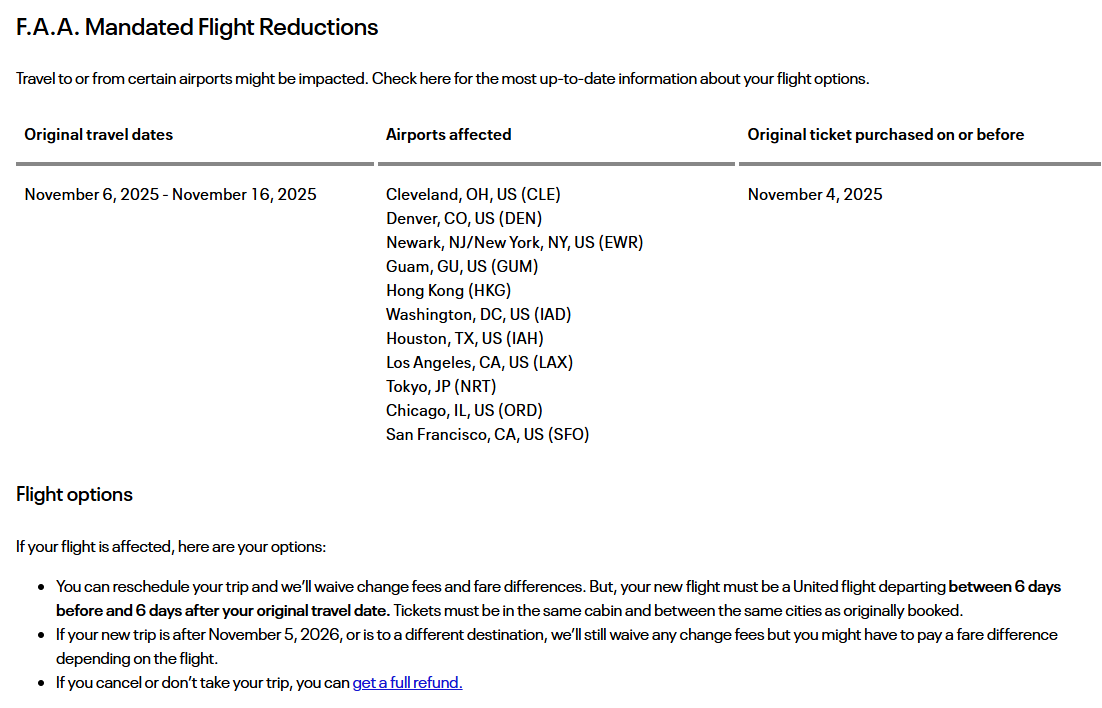Image resolution: width=1102 pixels, height=708 pixels.
Task: Select the Hong Kong (HKG) airport entry
Action: [448, 291]
